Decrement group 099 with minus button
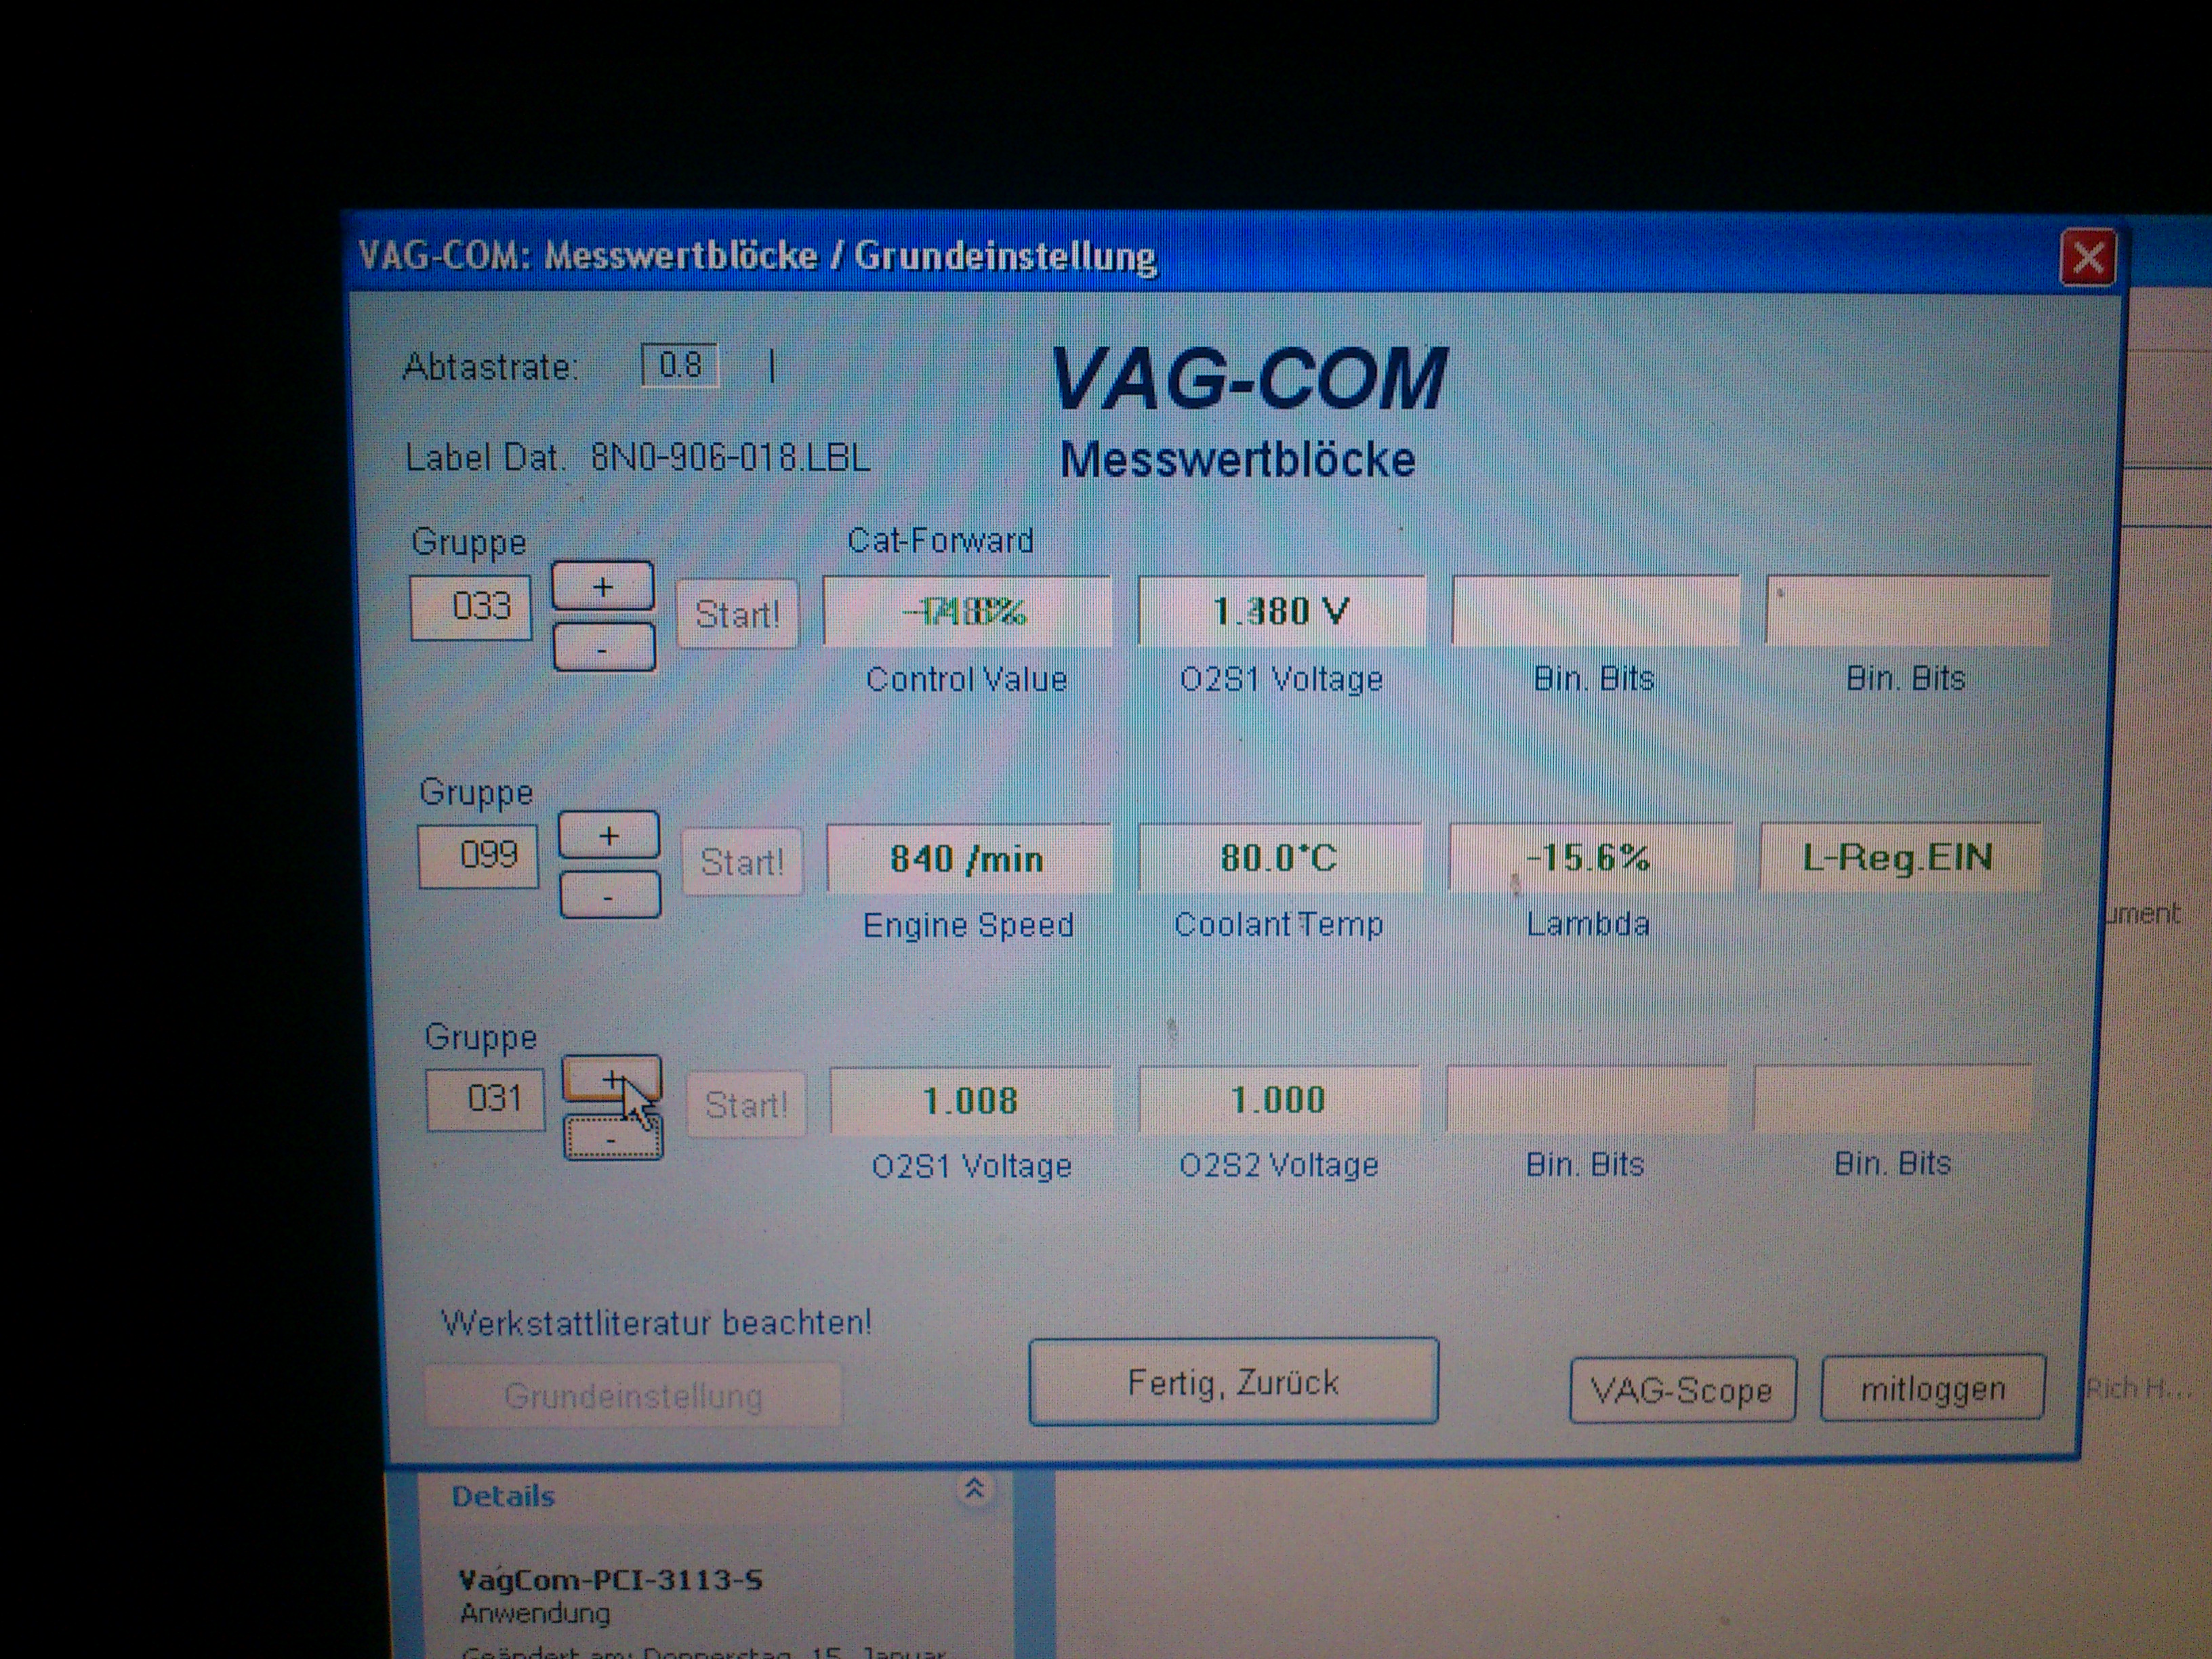The image size is (2212, 1659). tap(610, 896)
